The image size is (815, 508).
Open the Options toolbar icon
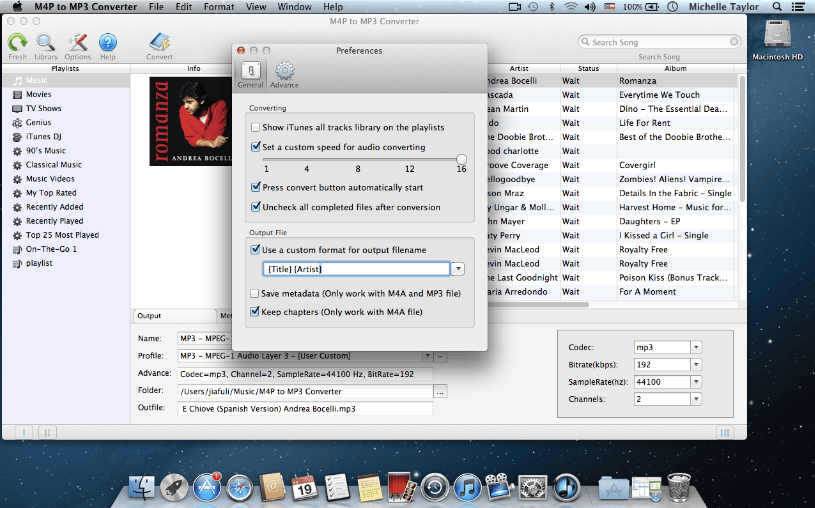pyautogui.click(x=77, y=43)
